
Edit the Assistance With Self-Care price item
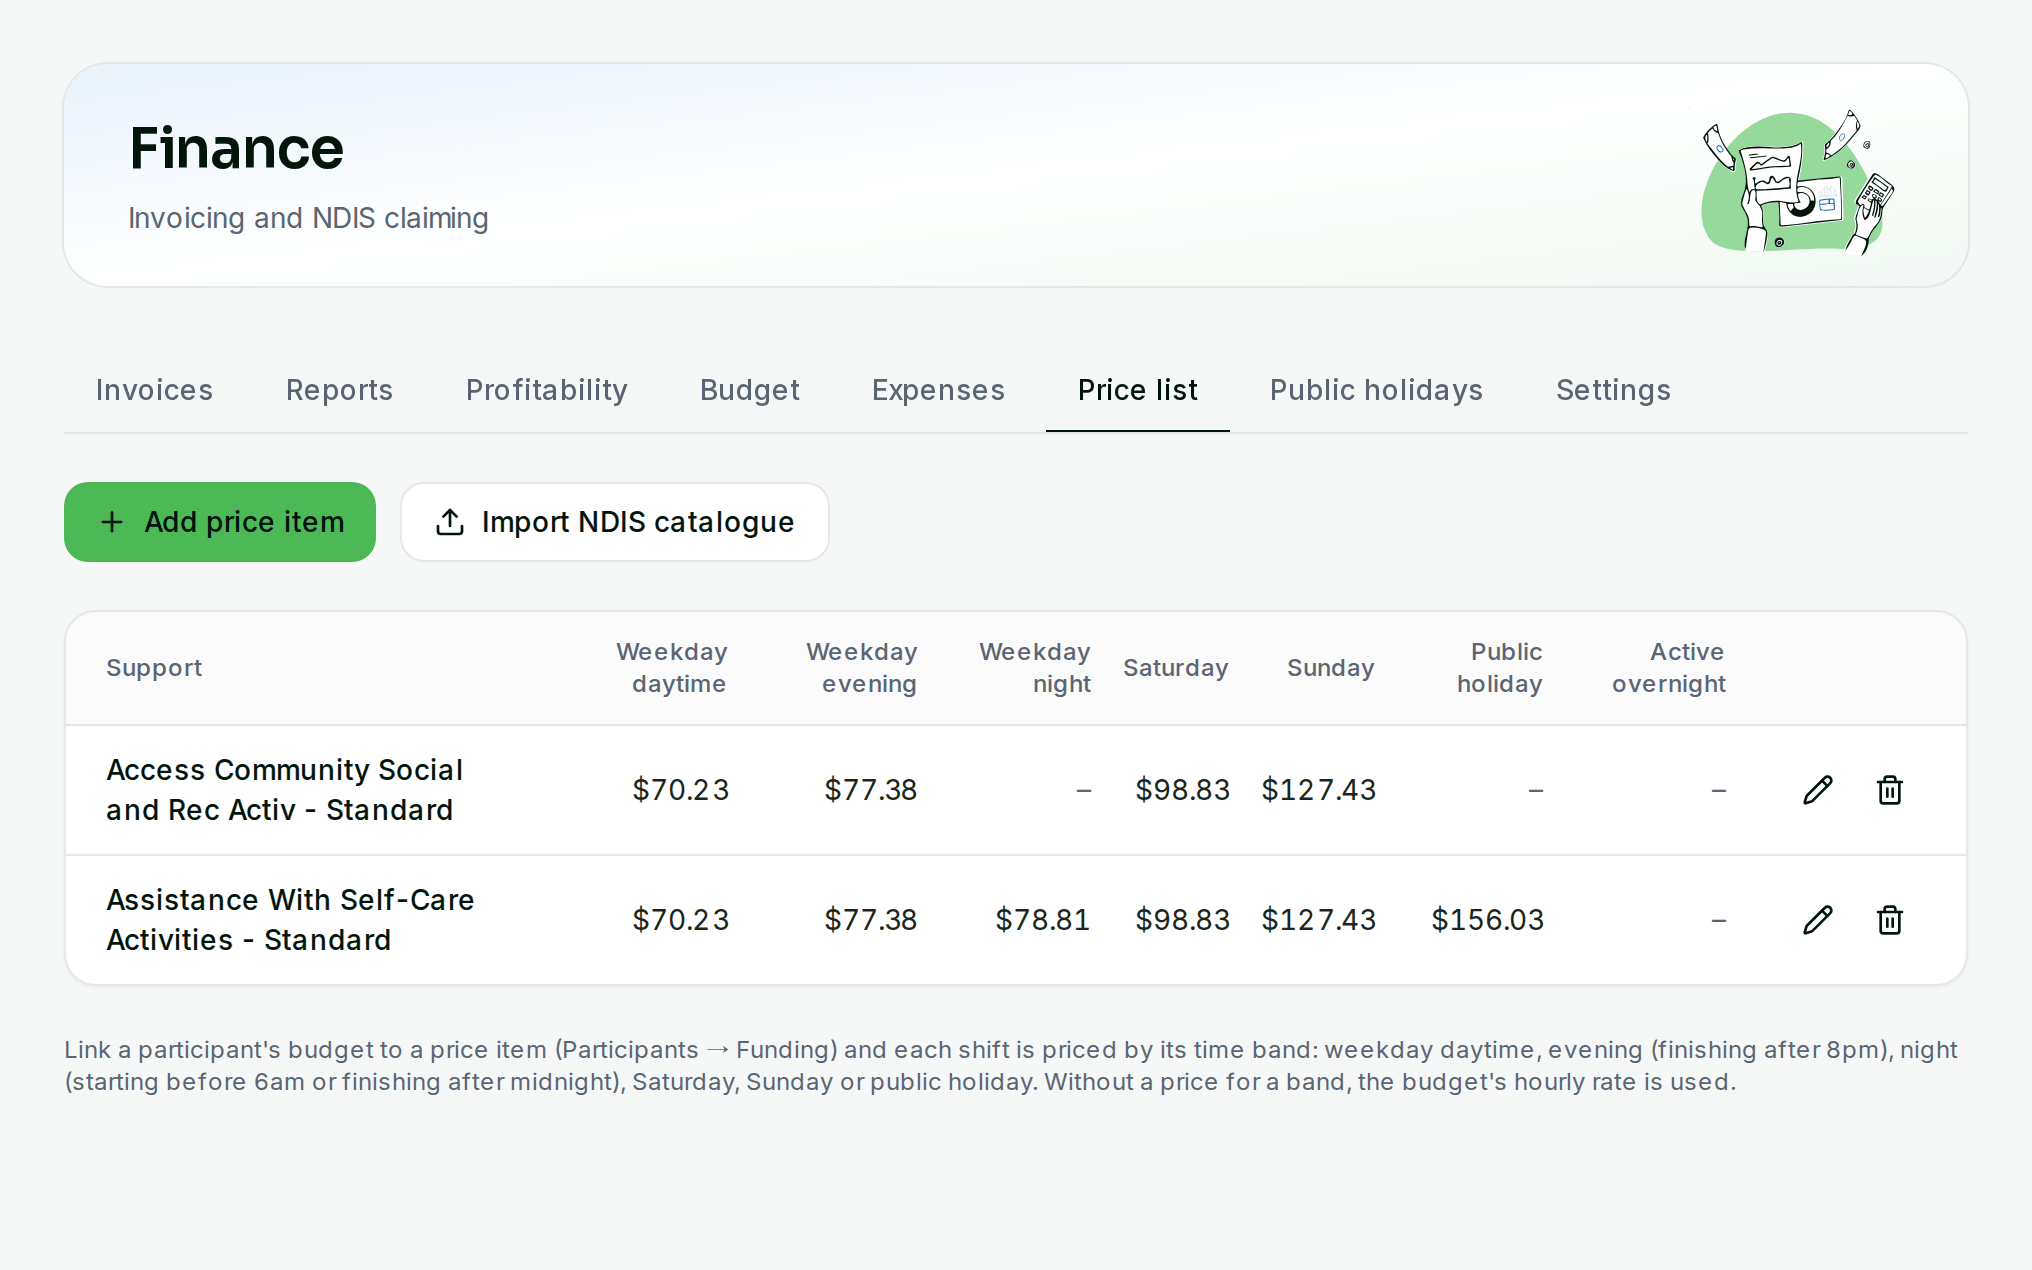tap(1817, 920)
